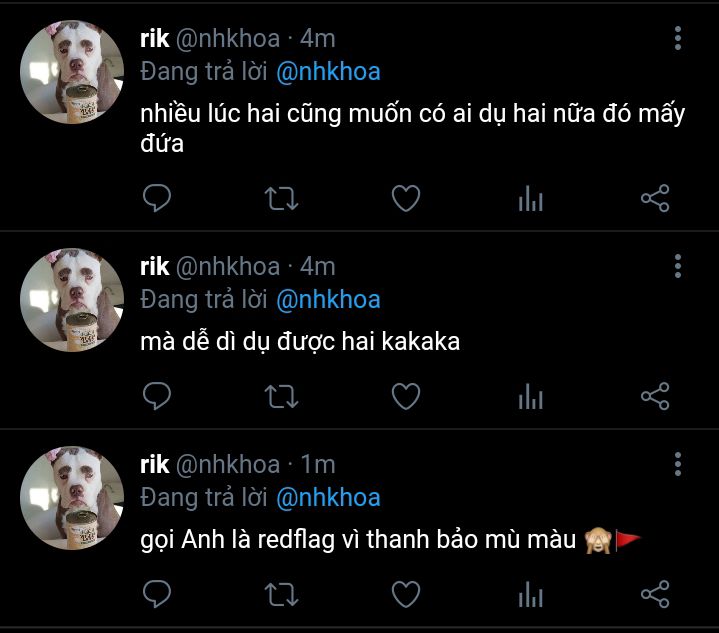
Task: Open the 1m timestamp of the redflag tweet
Action: (318, 464)
